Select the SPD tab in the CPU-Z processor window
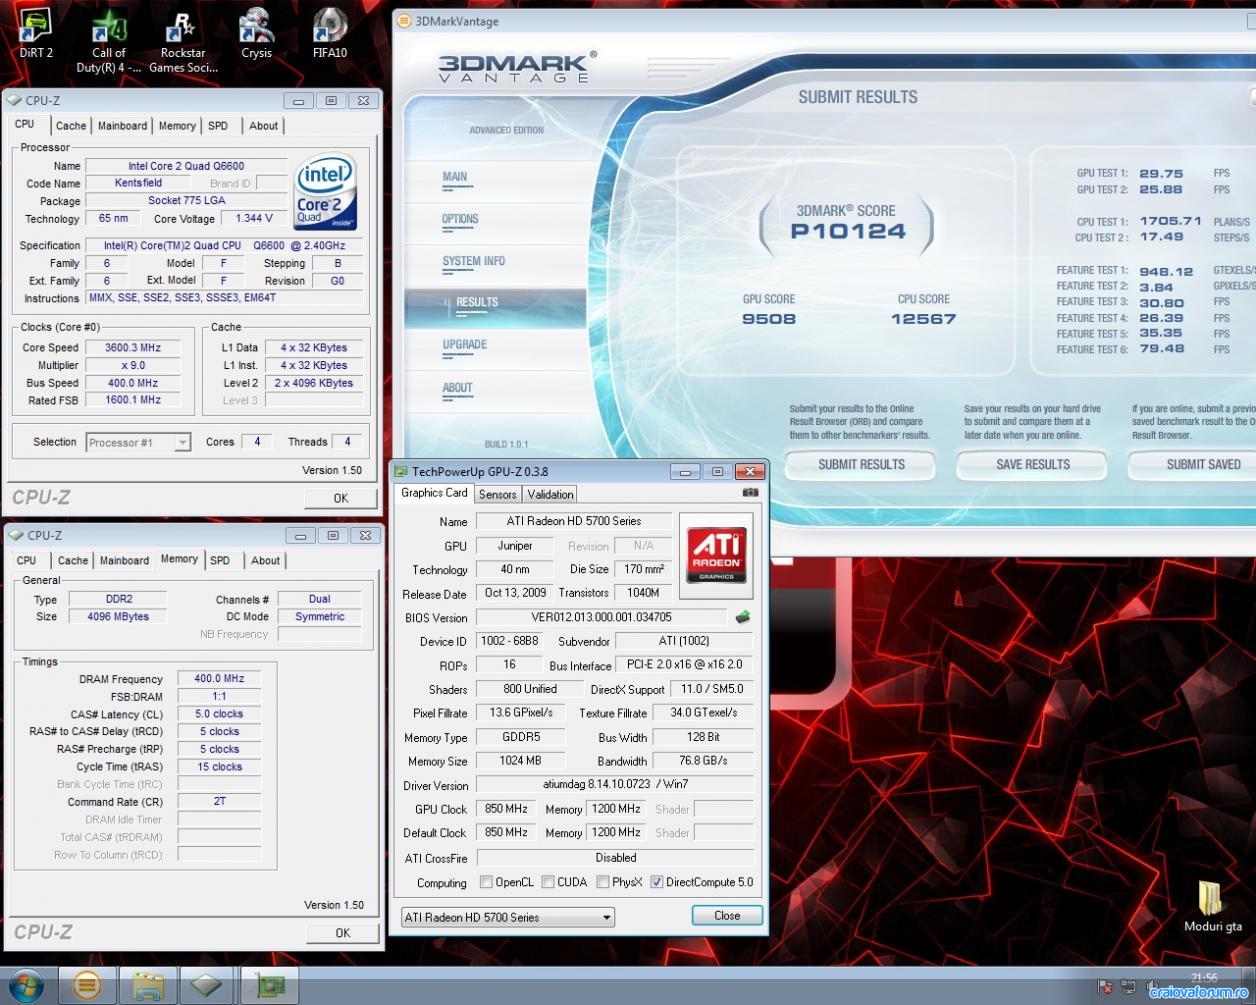This screenshot has width=1256, height=1005. click(218, 126)
